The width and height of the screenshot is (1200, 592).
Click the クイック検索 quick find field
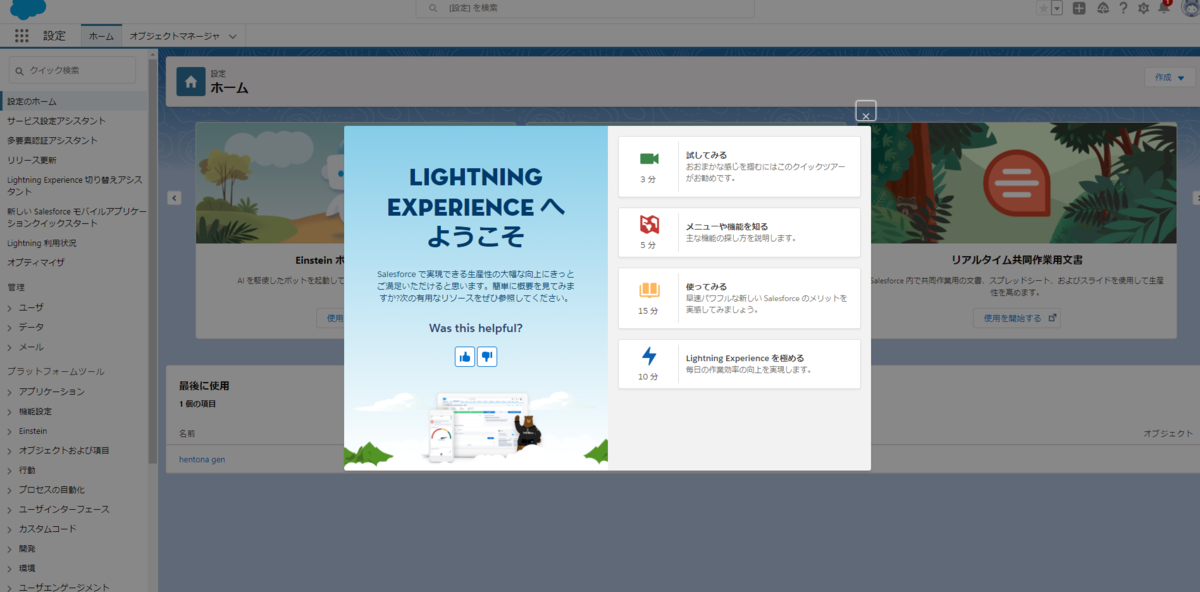[72, 70]
